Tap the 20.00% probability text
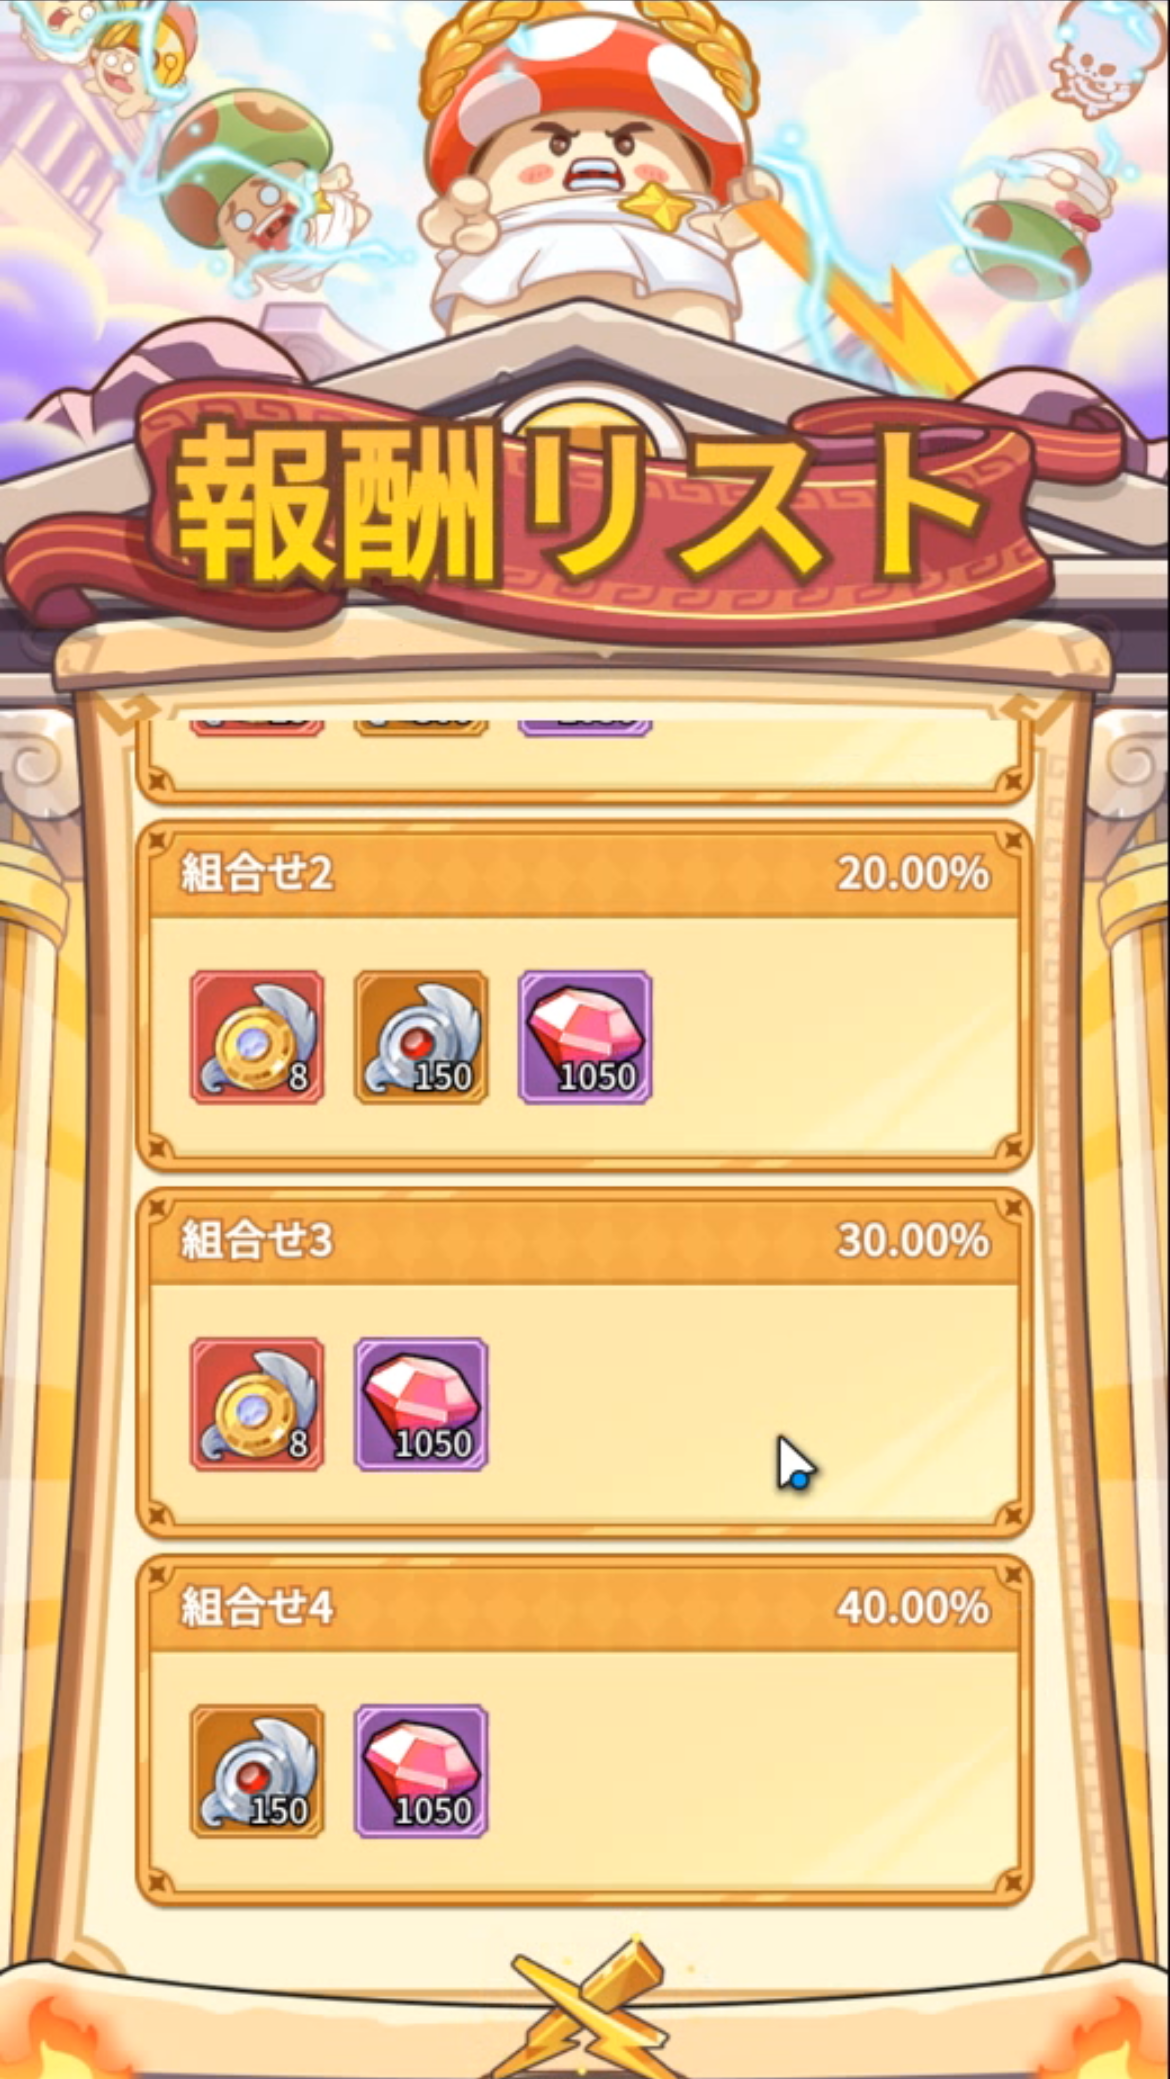The image size is (1170, 2079). (x=913, y=873)
